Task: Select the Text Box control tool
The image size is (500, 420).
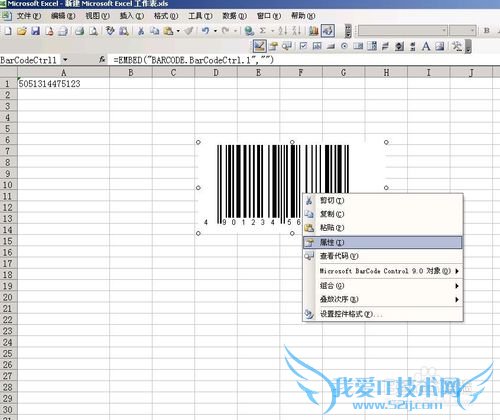Action: pyautogui.click(x=317, y=46)
